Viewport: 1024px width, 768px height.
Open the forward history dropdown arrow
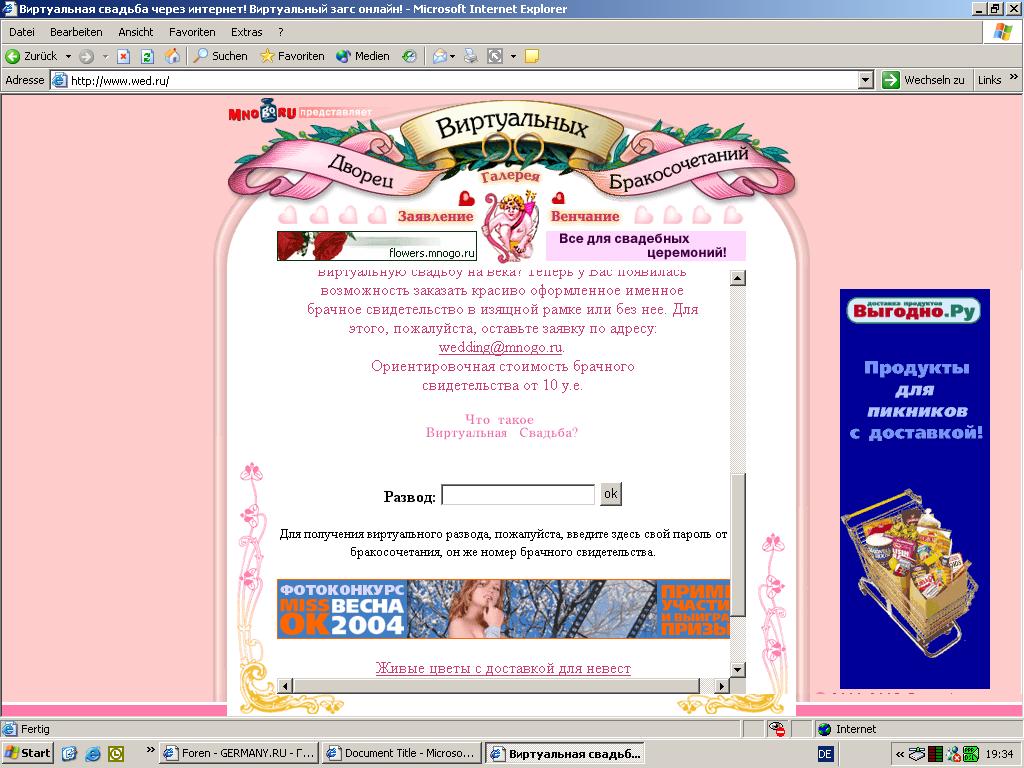coord(105,56)
